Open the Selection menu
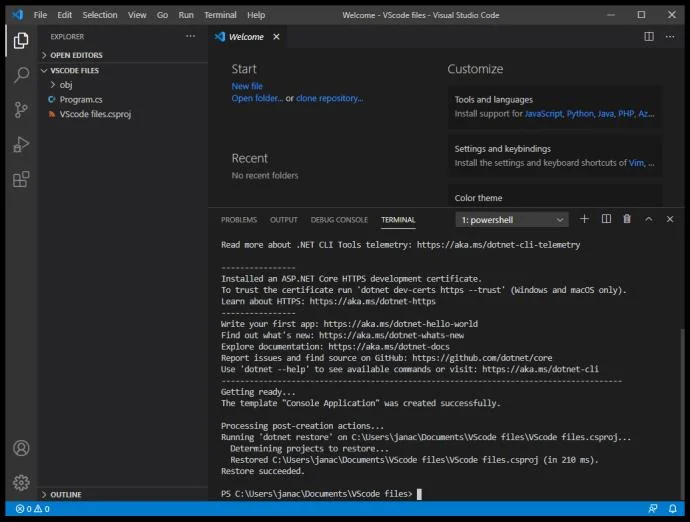690x522 pixels. point(100,15)
